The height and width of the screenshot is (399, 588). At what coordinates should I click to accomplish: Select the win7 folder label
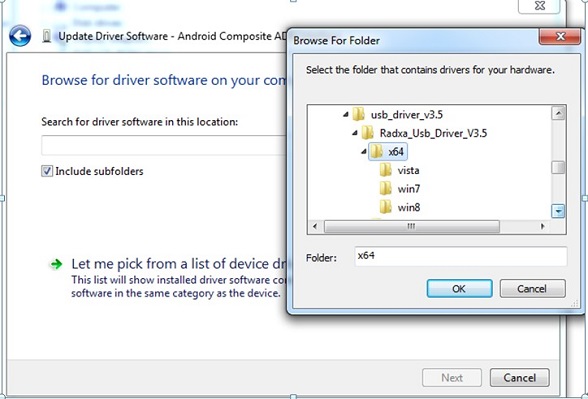(x=409, y=189)
